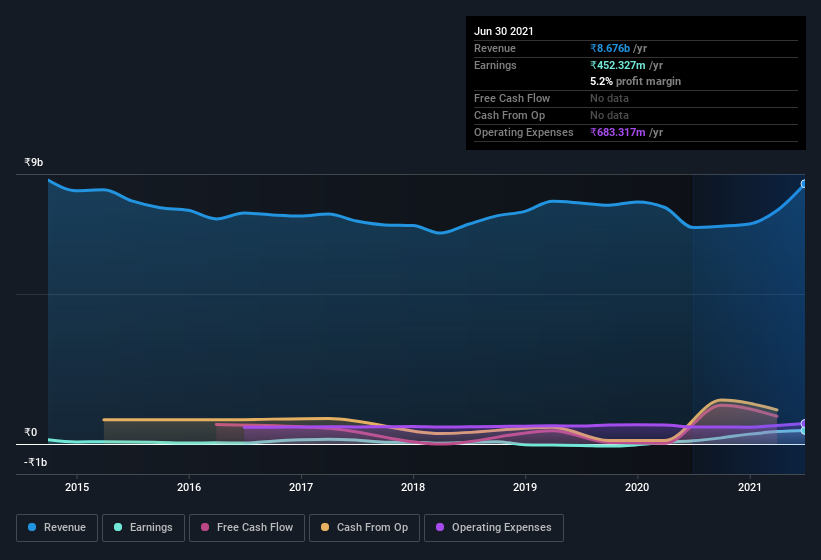
Task: Select the 2016 x-axis label
Action: [x=189, y=487]
